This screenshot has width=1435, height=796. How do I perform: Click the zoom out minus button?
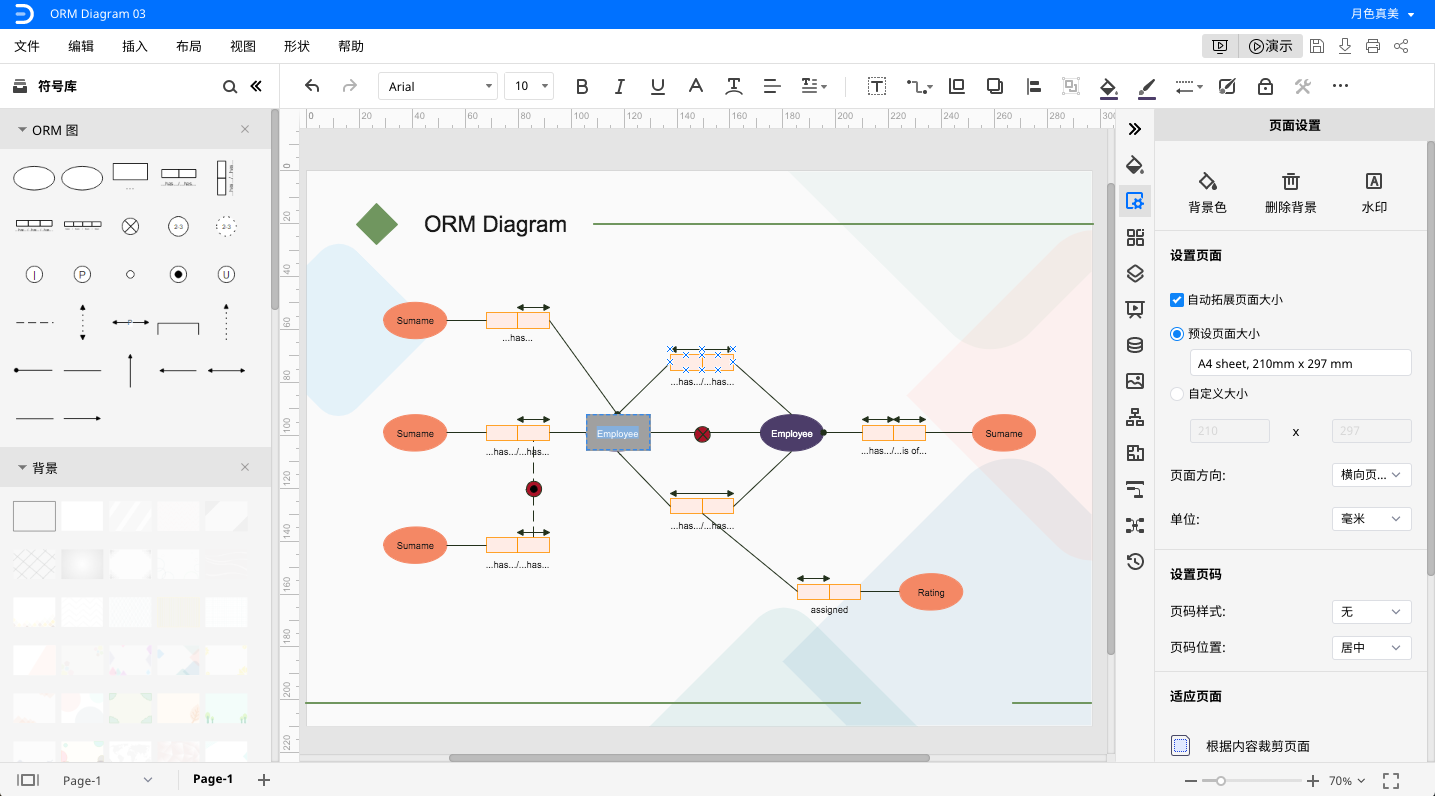pos(1190,781)
